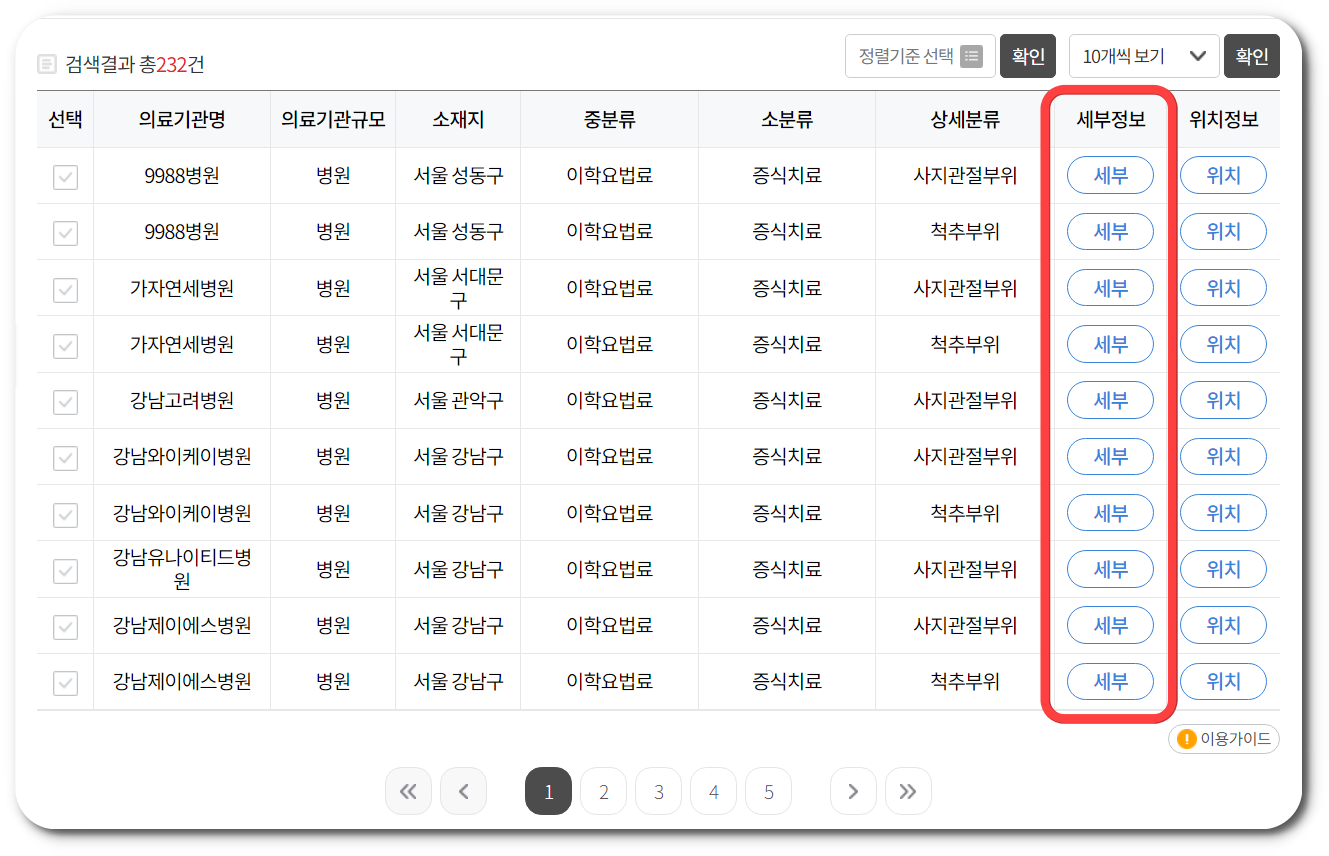Screen dimensions: 1329x856
Task: Click the sort criteria list icon
Action: click(970, 56)
